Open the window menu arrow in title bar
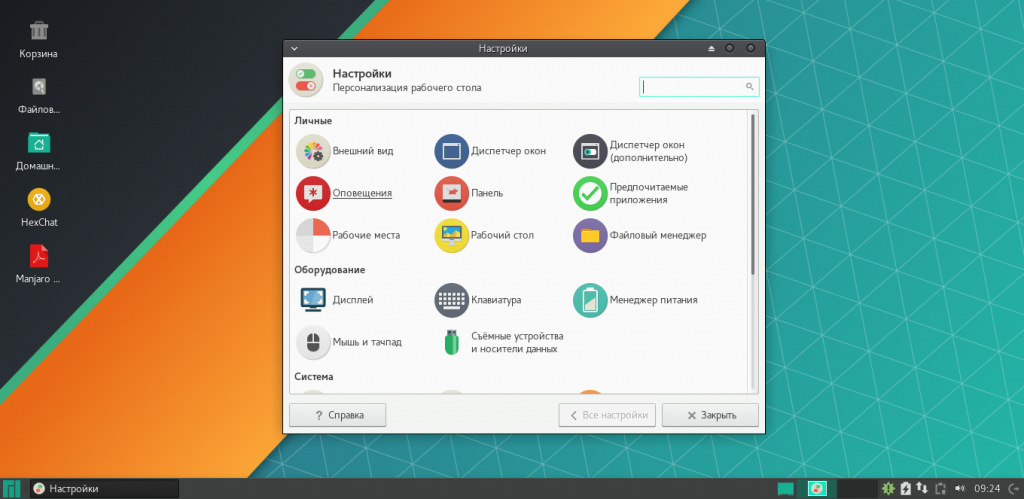1024x499 pixels. pyautogui.click(x=294, y=48)
